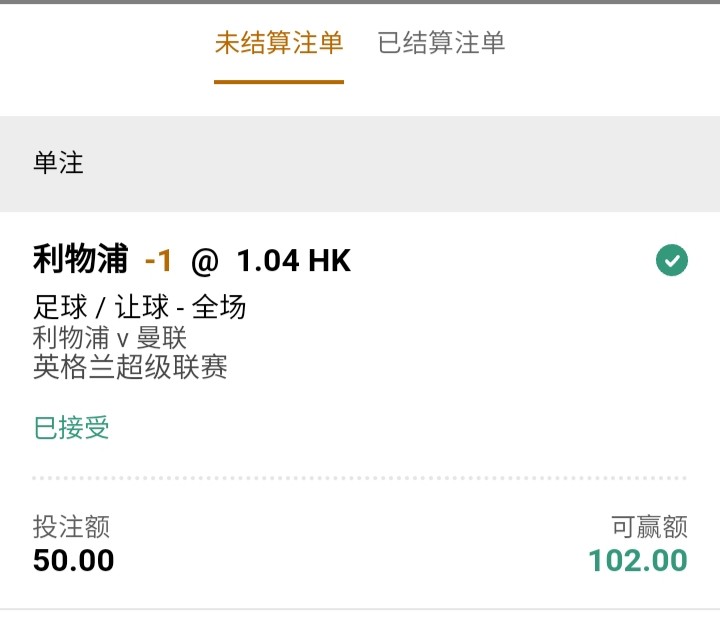This screenshot has height=622, width=720.
Task: Tap the 英格兰超级联赛 league name
Action: (130, 368)
